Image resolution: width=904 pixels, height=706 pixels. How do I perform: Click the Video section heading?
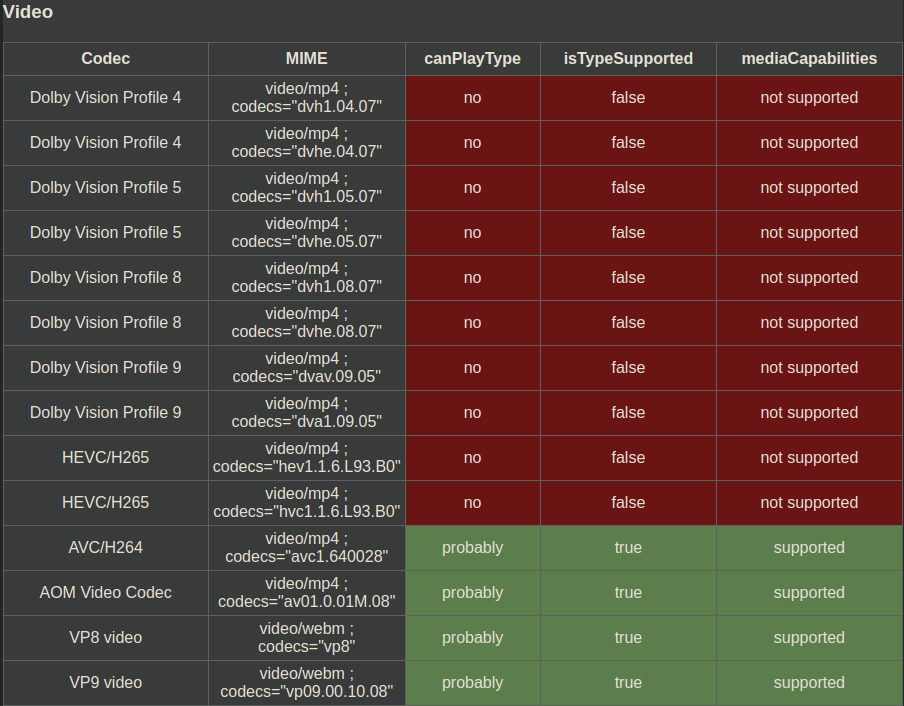[28, 12]
